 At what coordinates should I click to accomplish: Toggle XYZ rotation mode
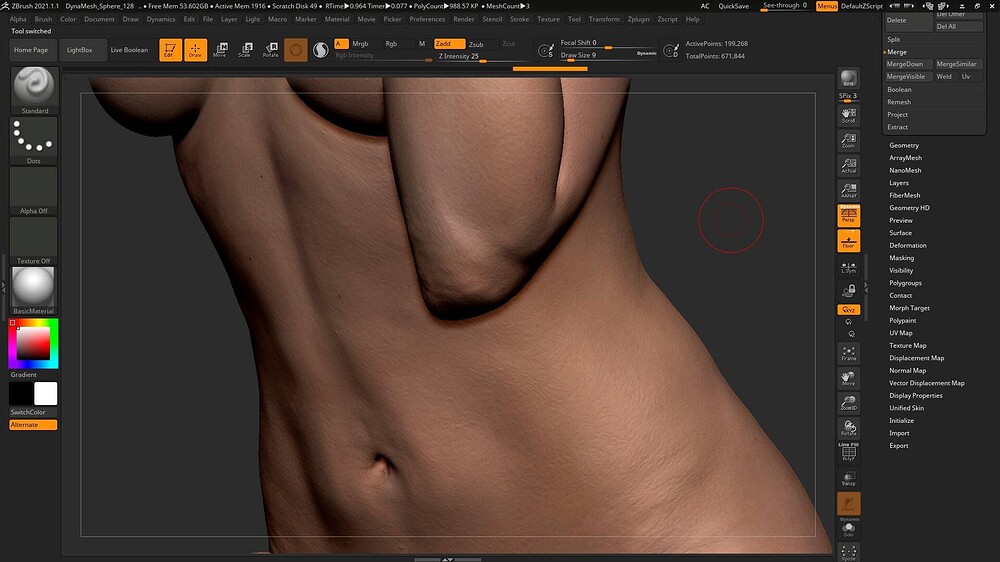(849, 309)
